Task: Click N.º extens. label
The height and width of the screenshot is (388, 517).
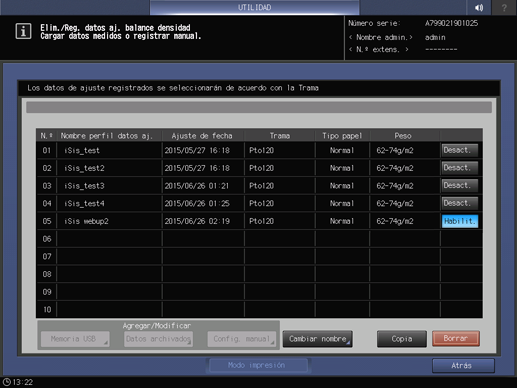Action: point(379,50)
